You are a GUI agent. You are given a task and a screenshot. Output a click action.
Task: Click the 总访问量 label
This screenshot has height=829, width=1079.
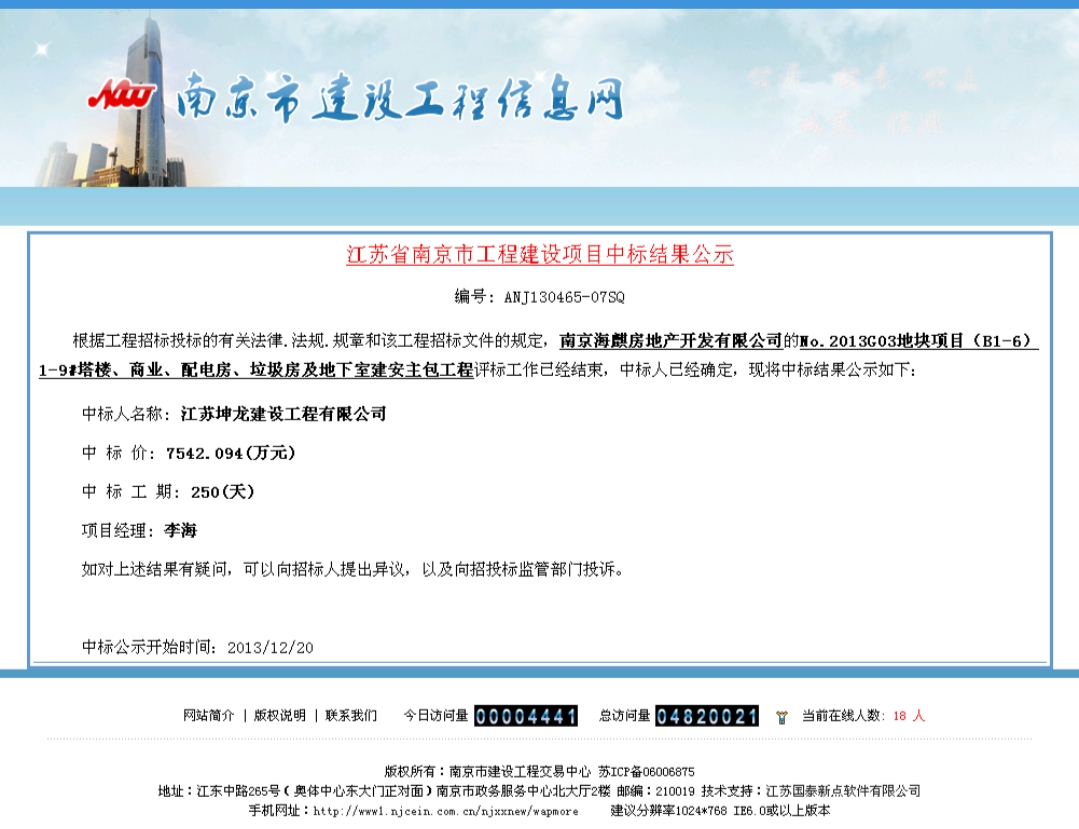click(x=625, y=715)
